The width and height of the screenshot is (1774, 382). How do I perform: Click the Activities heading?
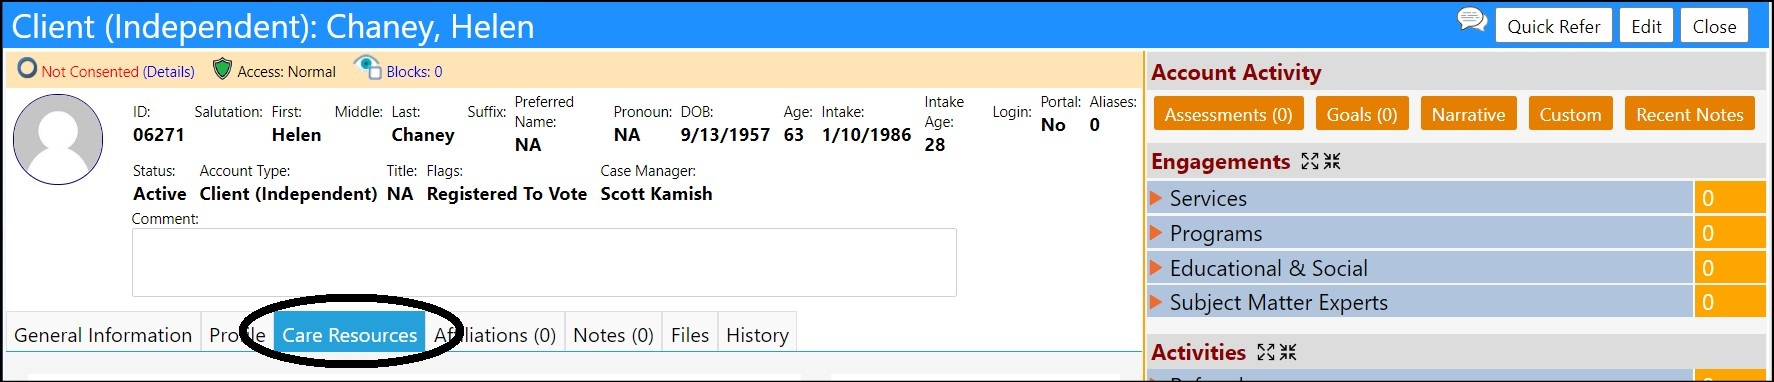pos(1198,352)
